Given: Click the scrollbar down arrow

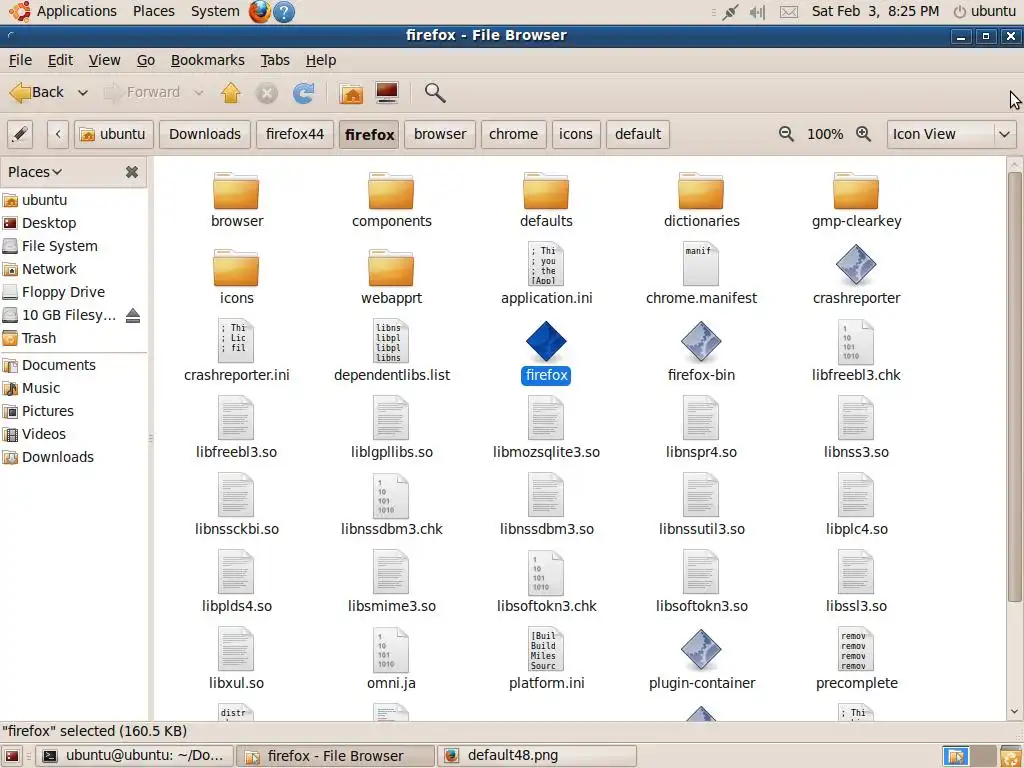Looking at the screenshot, I should pyautogui.click(x=1014, y=712).
